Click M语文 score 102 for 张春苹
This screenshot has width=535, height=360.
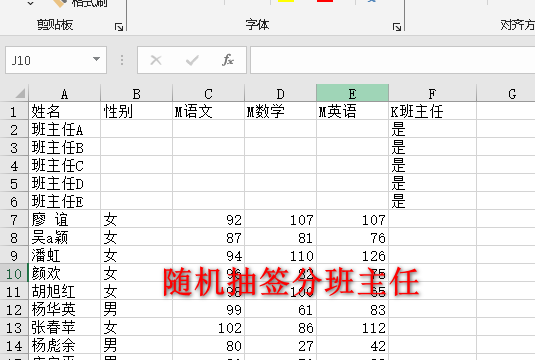coord(208,328)
